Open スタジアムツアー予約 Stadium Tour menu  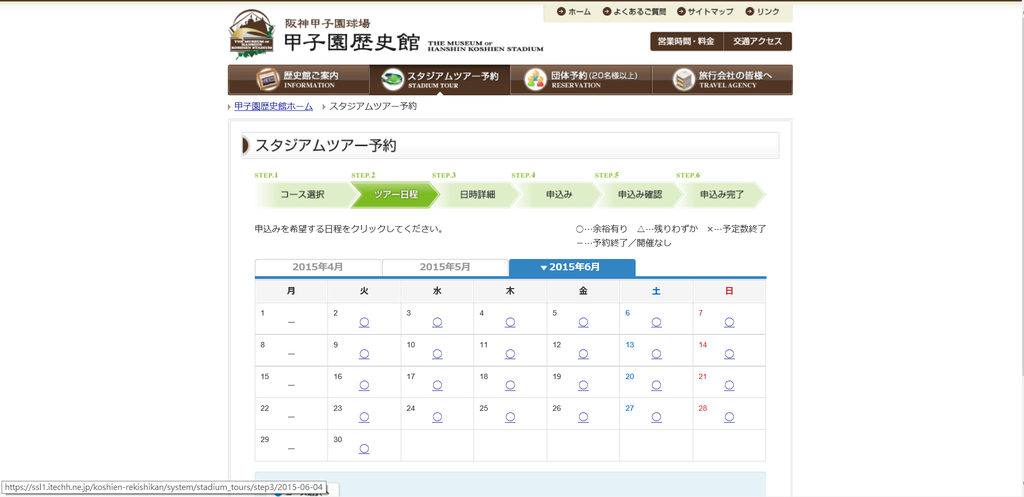coord(439,80)
